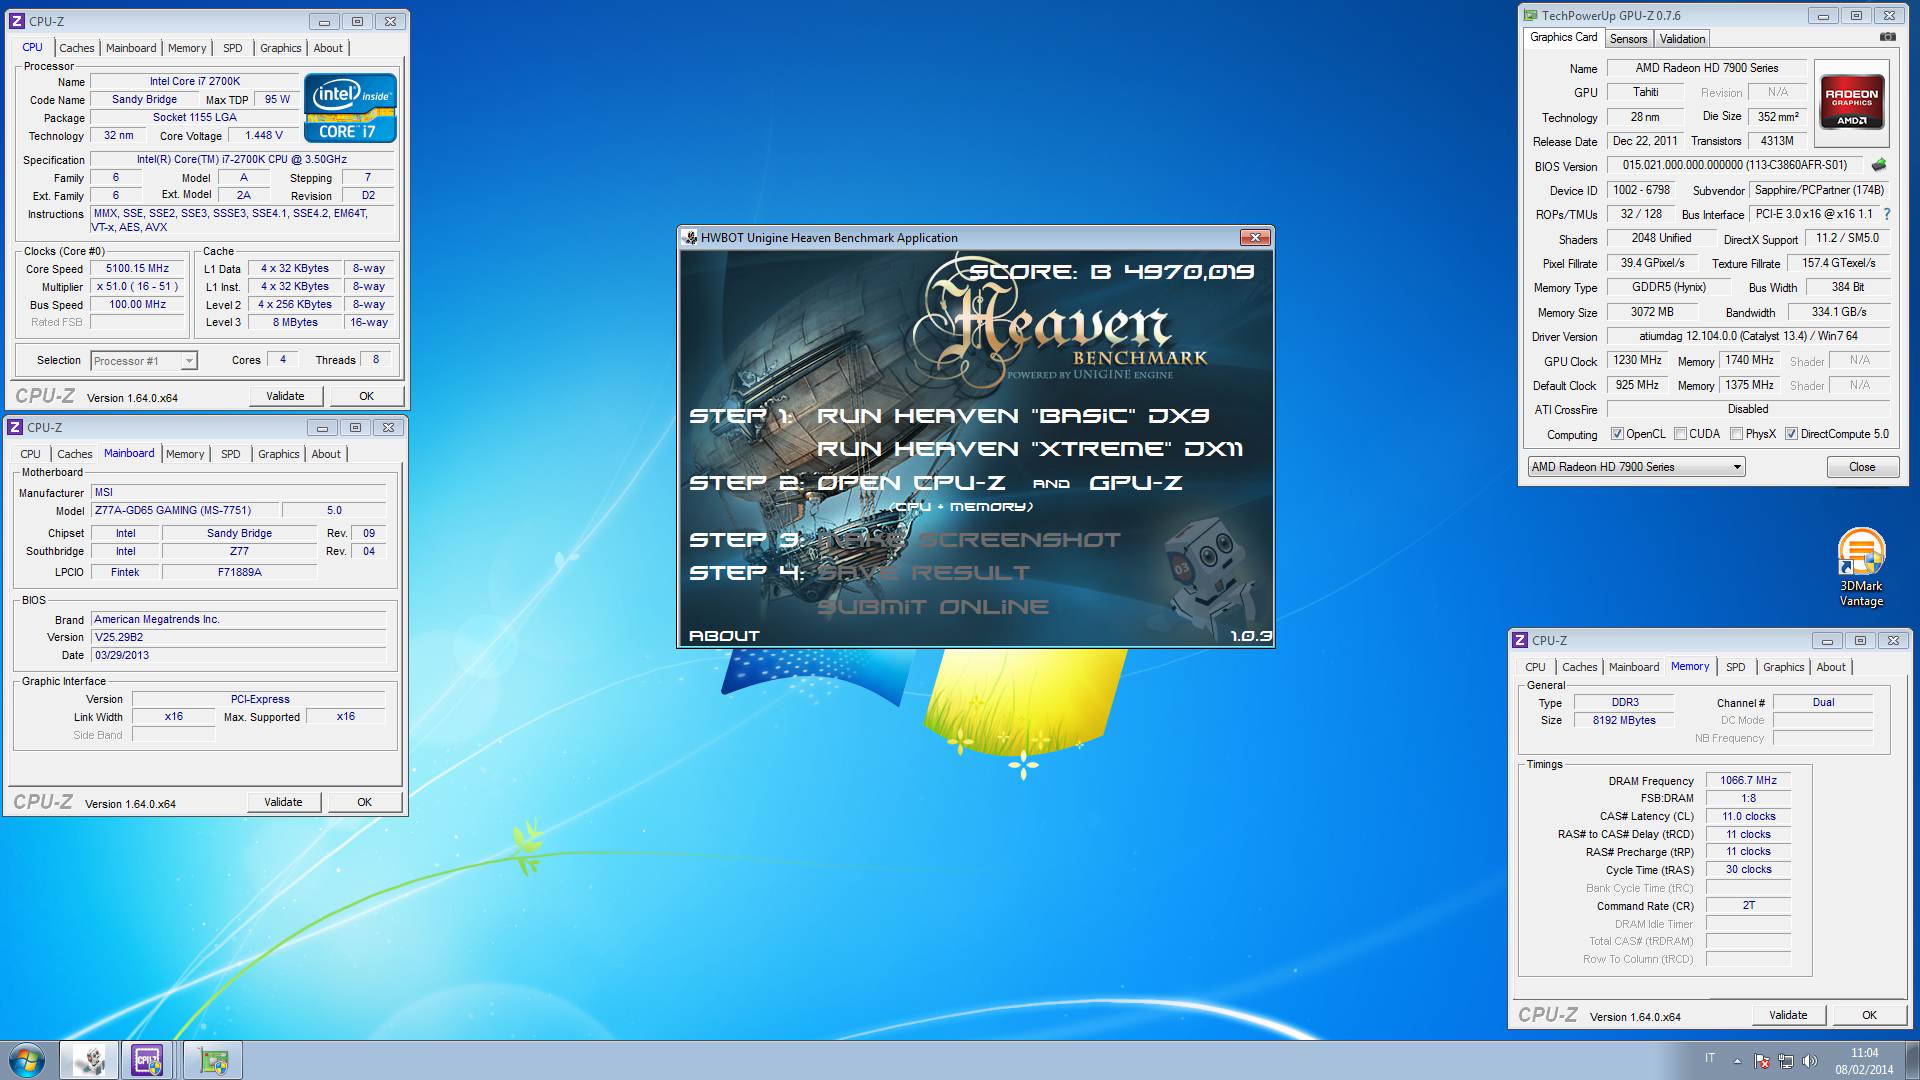1920x1080 pixels.
Task: Click Save Result in HWBOT Heaven
Action: click(x=923, y=573)
